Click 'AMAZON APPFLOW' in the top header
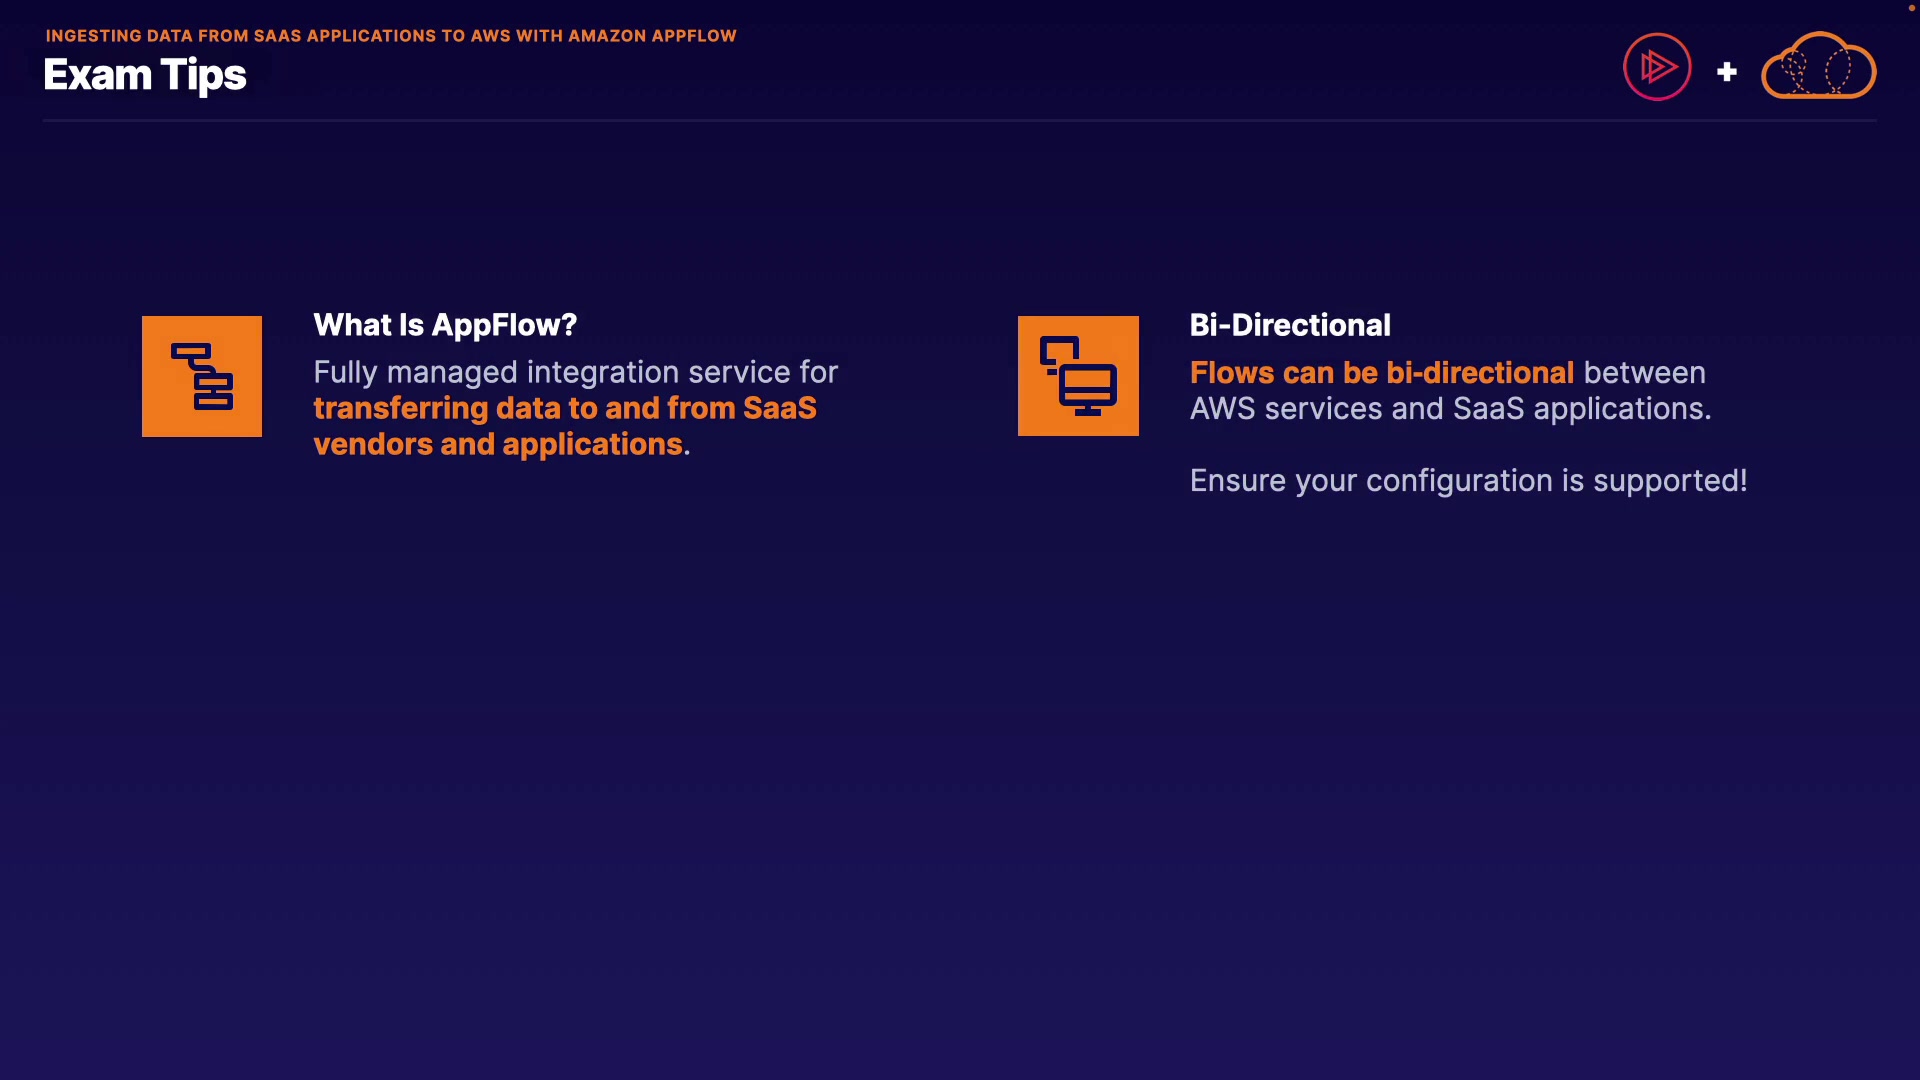 tap(652, 36)
